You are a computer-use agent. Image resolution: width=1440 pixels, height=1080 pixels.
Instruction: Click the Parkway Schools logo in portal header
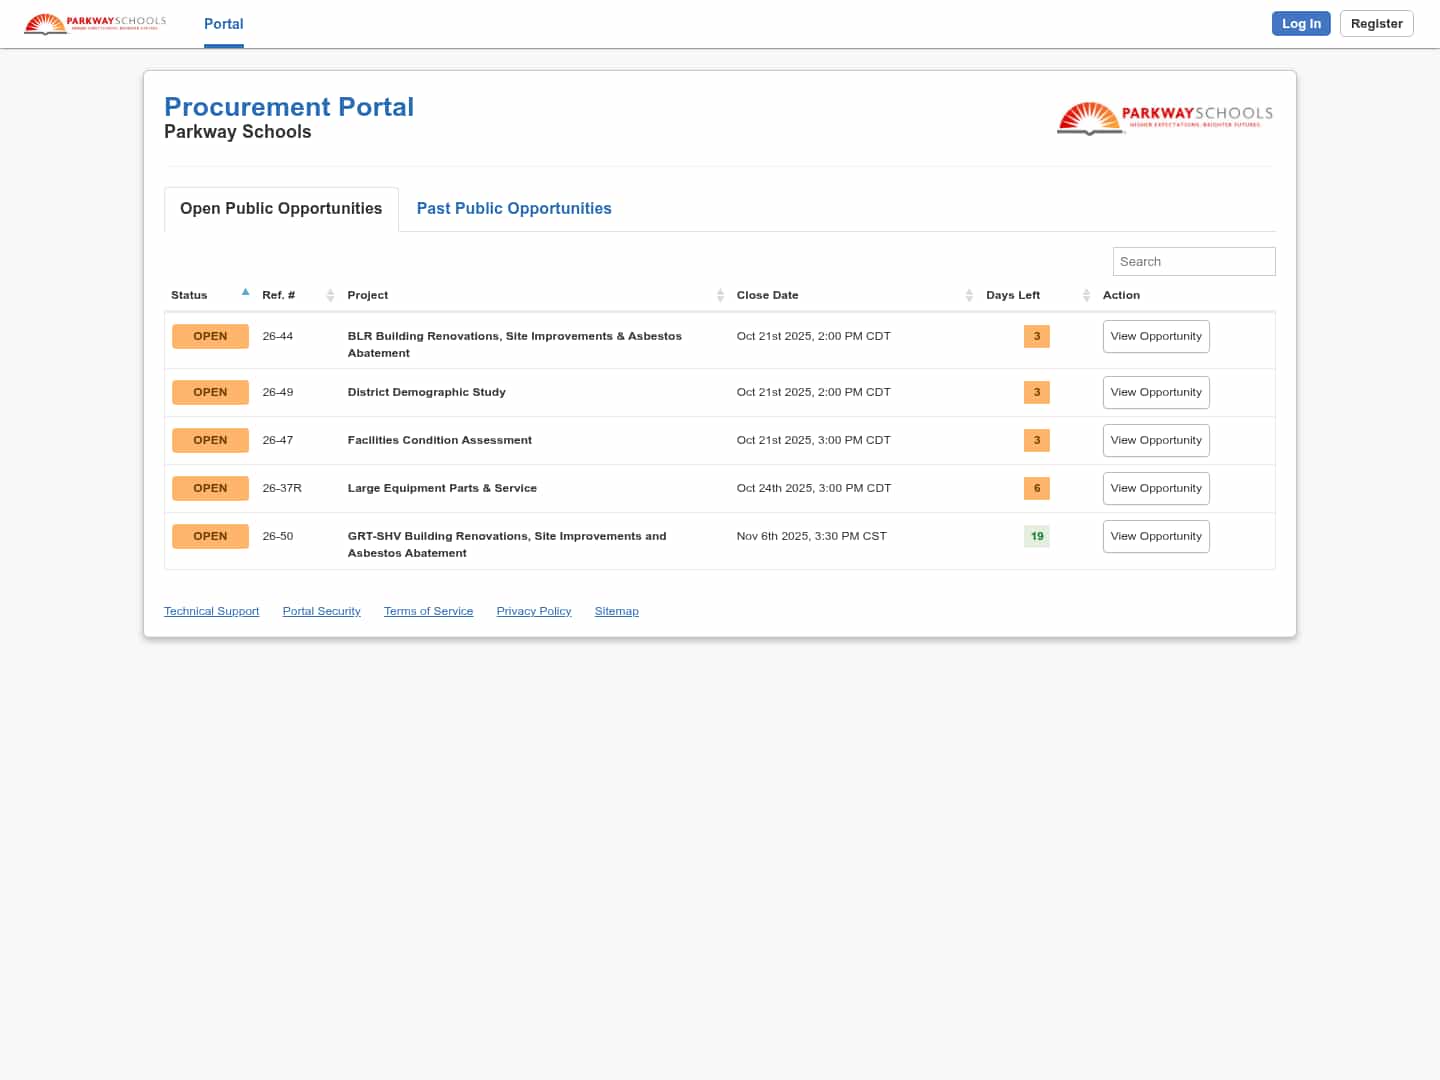[1165, 118]
